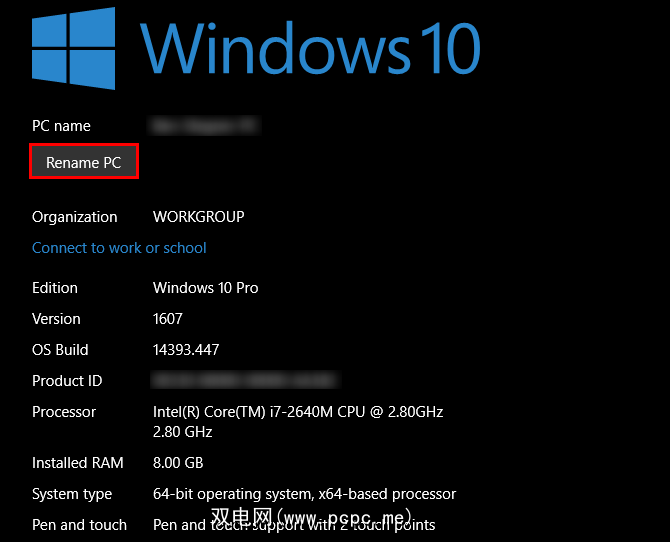
Task: Select Installed RAM value 8.00 GB
Action: [x=178, y=463]
